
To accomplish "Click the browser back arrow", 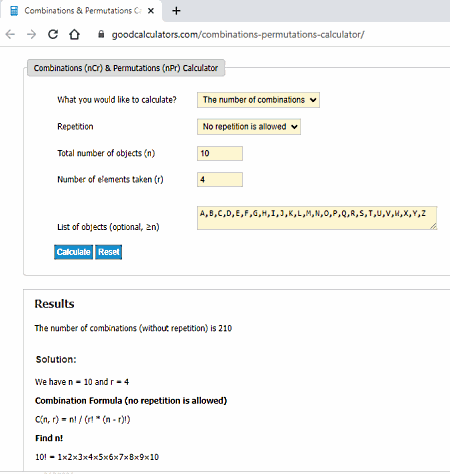I will [10, 34].
